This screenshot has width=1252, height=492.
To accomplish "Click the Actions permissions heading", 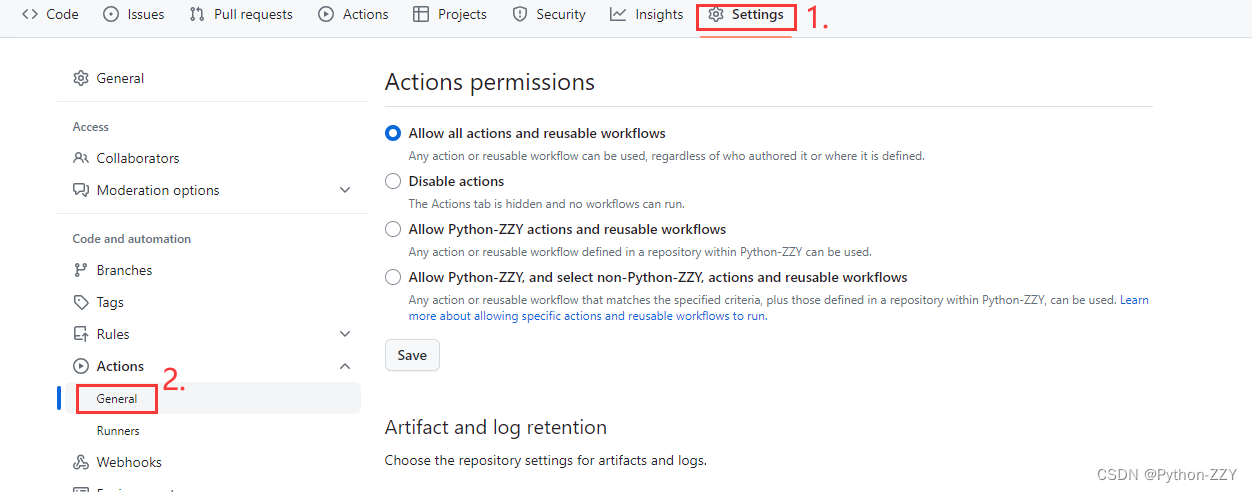I will click(x=490, y=82).
